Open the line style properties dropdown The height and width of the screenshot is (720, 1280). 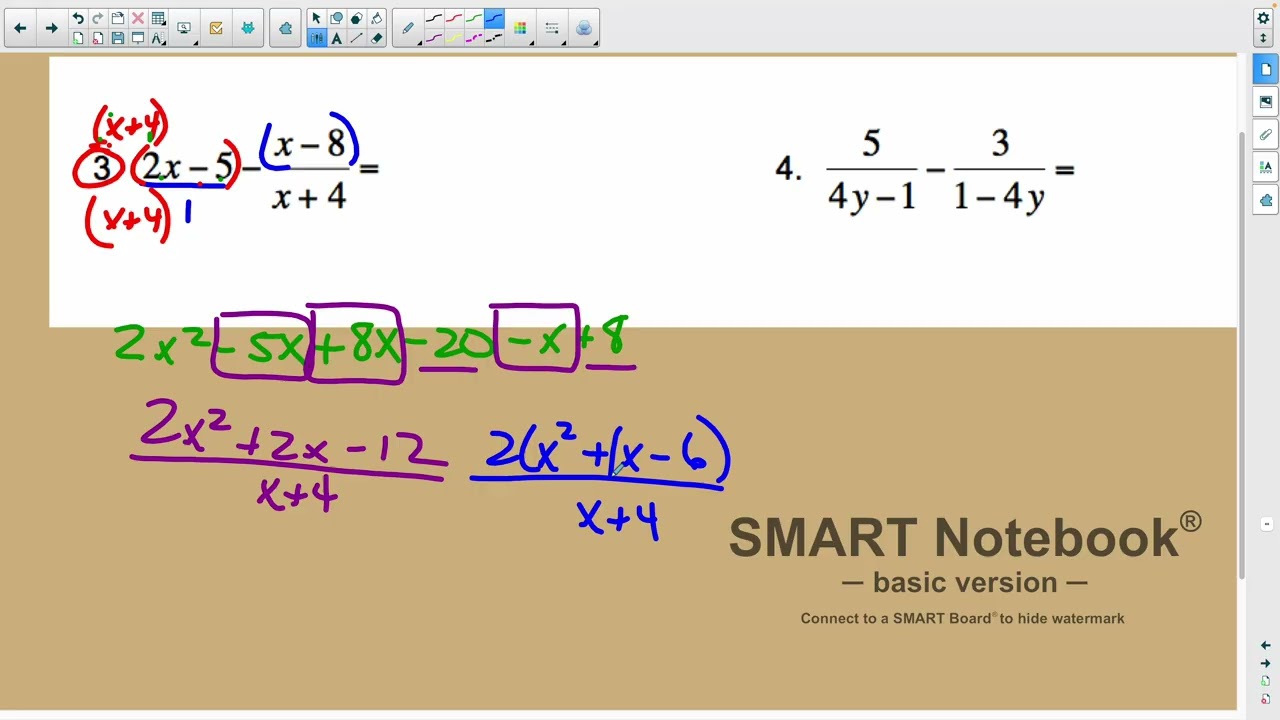(x=552, y=28)
